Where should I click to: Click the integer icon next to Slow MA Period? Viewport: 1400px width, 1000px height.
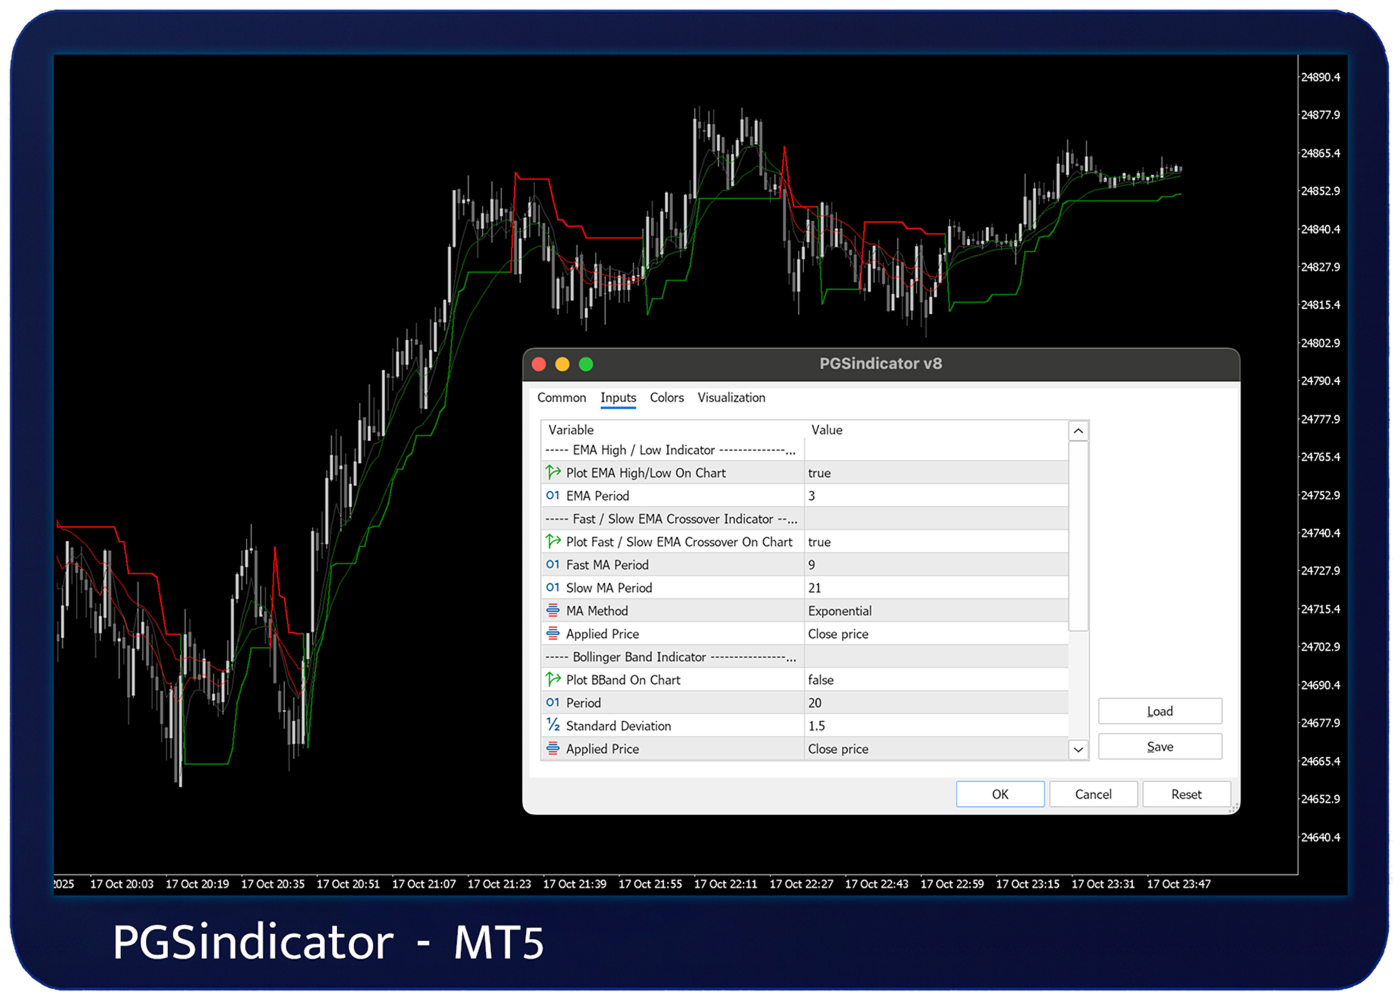[553, 587]
